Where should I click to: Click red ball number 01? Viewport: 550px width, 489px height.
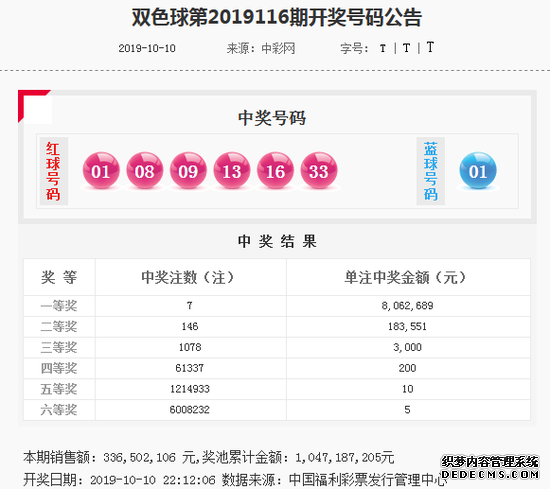[x=101, y=170]
